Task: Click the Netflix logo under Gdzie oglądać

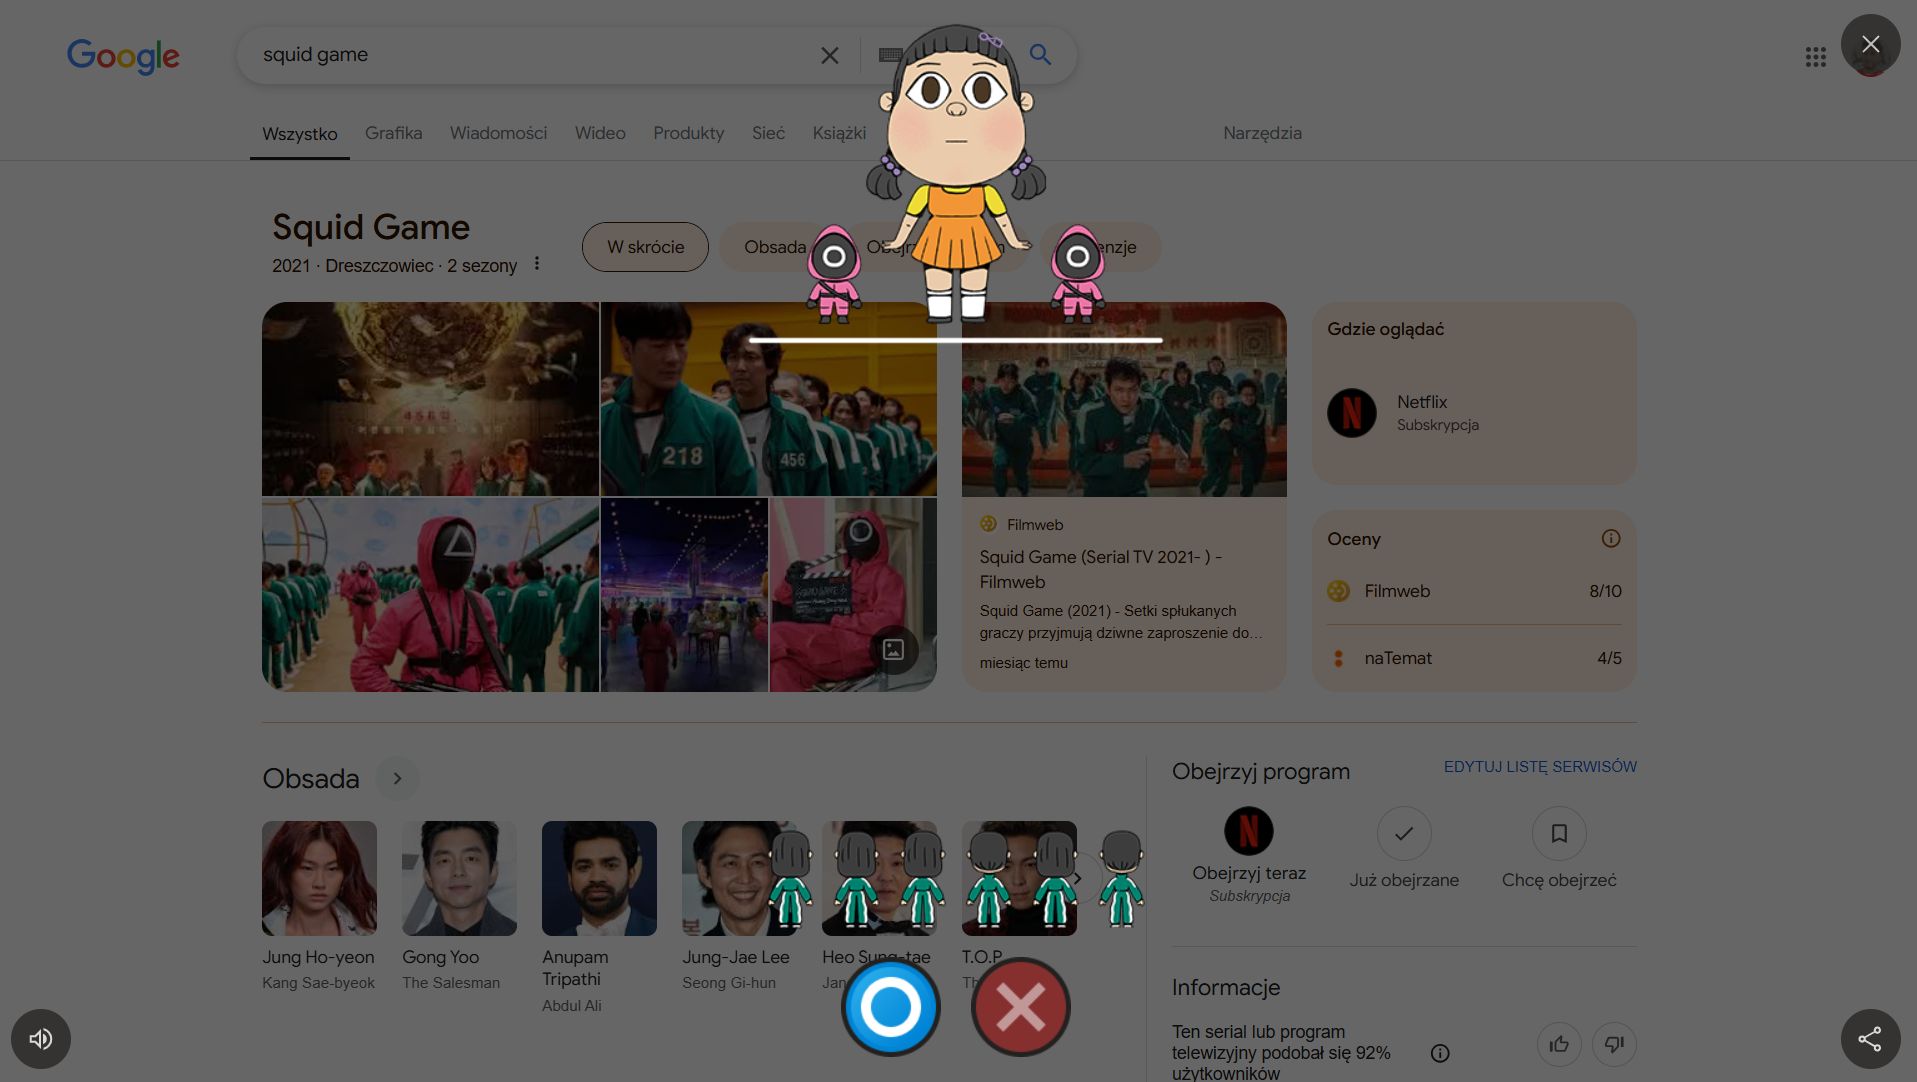Action: tap(1351, 413)
